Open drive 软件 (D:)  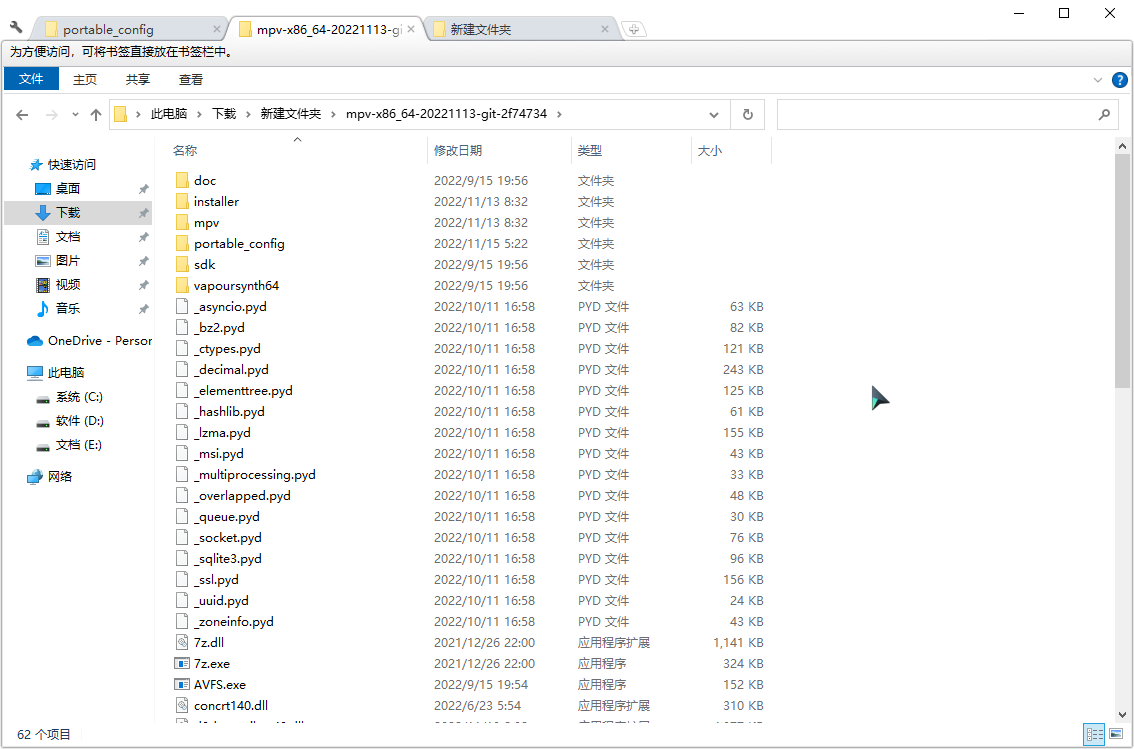tap(78, 421)
